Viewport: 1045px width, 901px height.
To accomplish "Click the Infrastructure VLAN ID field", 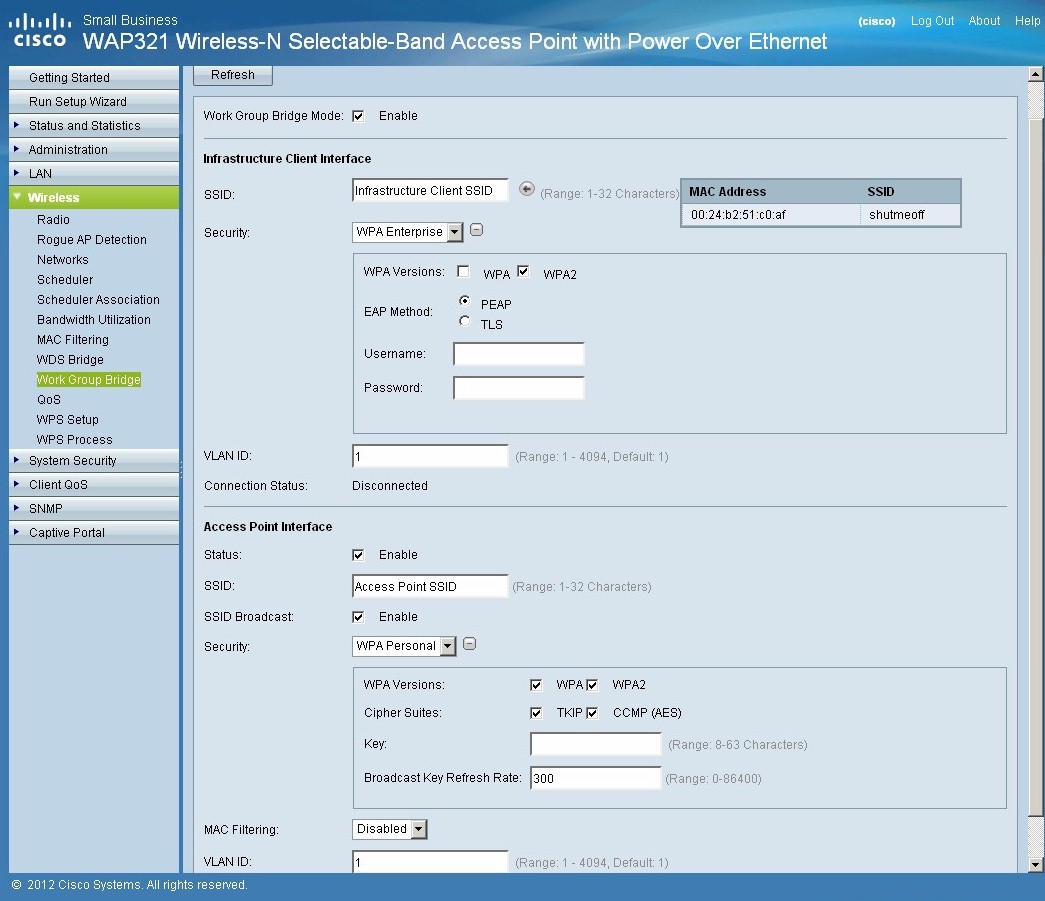I will pos(430,456).
